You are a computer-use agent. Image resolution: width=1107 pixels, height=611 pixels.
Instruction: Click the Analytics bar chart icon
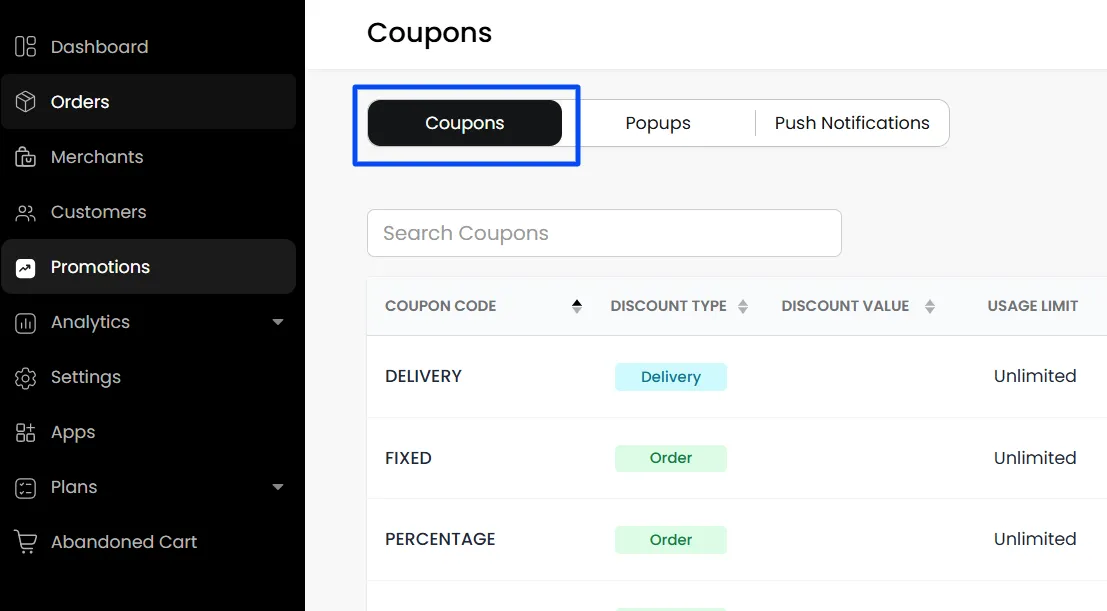tap(25, 323)
